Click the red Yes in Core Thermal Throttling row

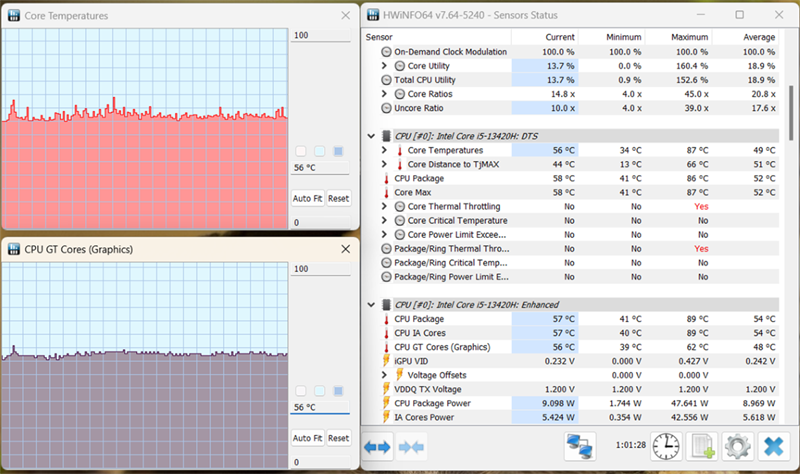coord(701,206)
